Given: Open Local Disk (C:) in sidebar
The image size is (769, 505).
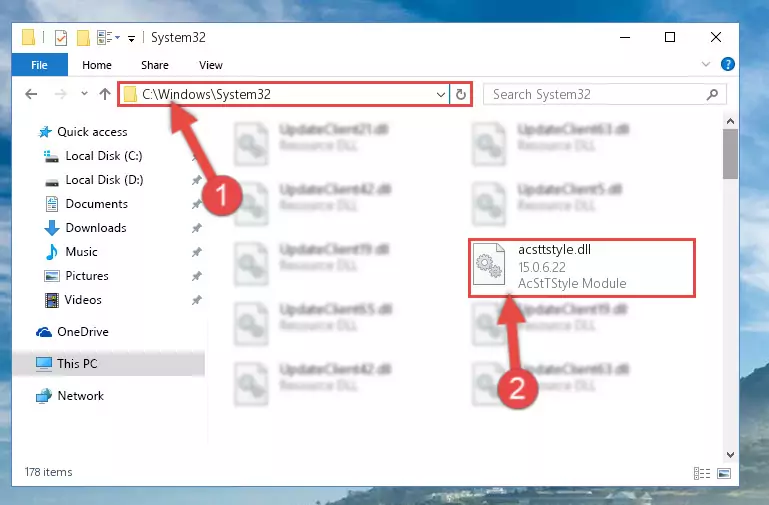Looking at the screenshot, I should [93, 156].
